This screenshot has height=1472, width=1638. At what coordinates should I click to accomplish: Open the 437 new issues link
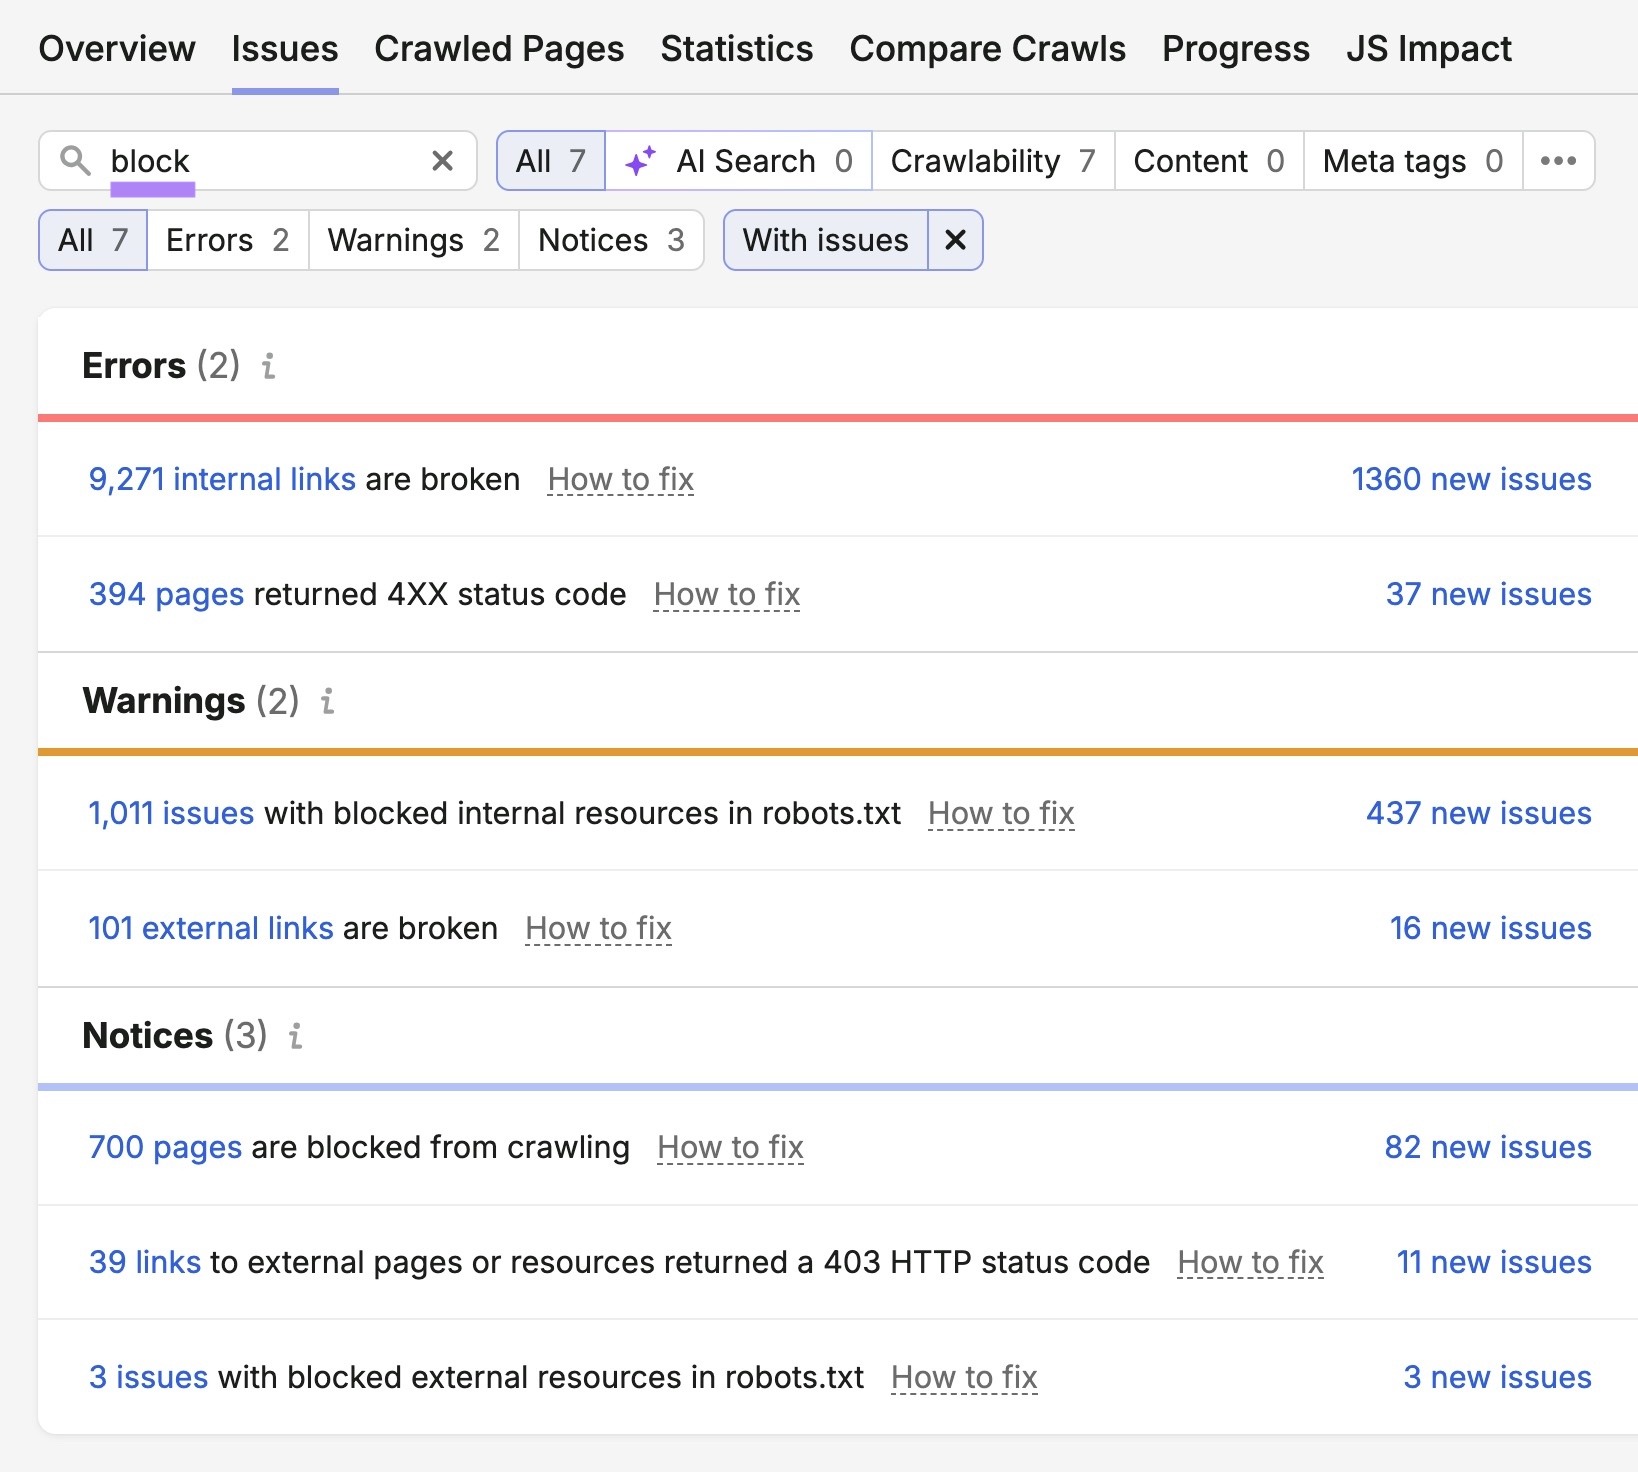(x=1479, y=813)
